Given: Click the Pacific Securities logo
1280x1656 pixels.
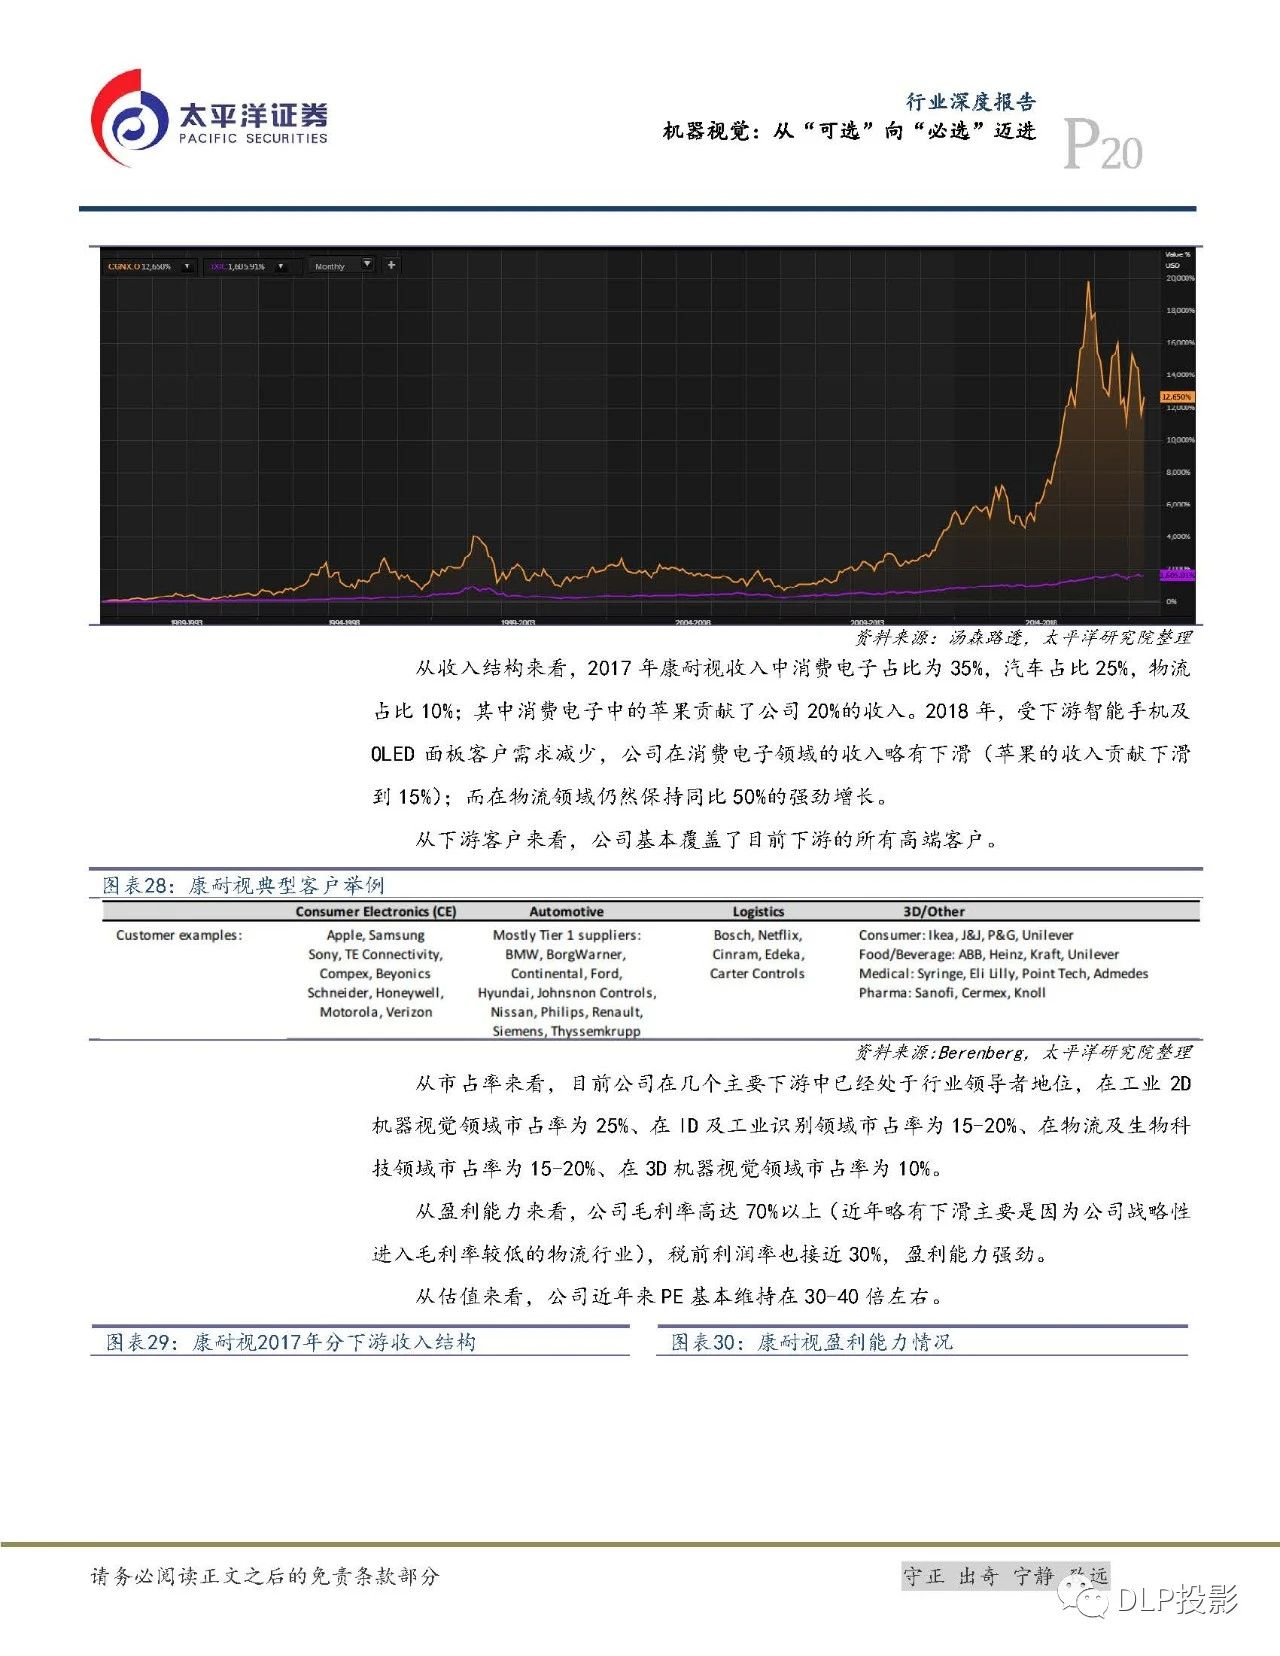Looking at the screenshot, I should coord(210,120).
